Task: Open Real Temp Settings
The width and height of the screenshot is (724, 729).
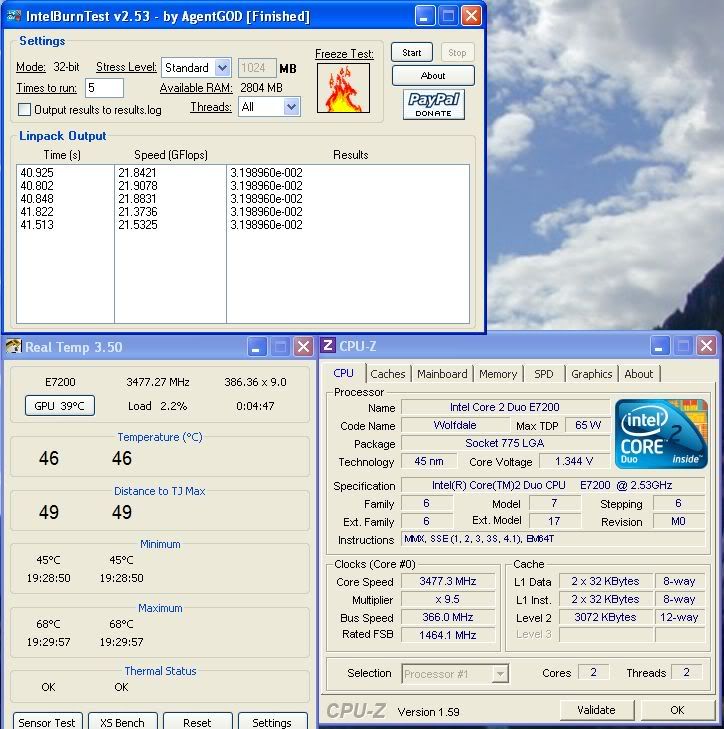Action: (x=272, y=722)
